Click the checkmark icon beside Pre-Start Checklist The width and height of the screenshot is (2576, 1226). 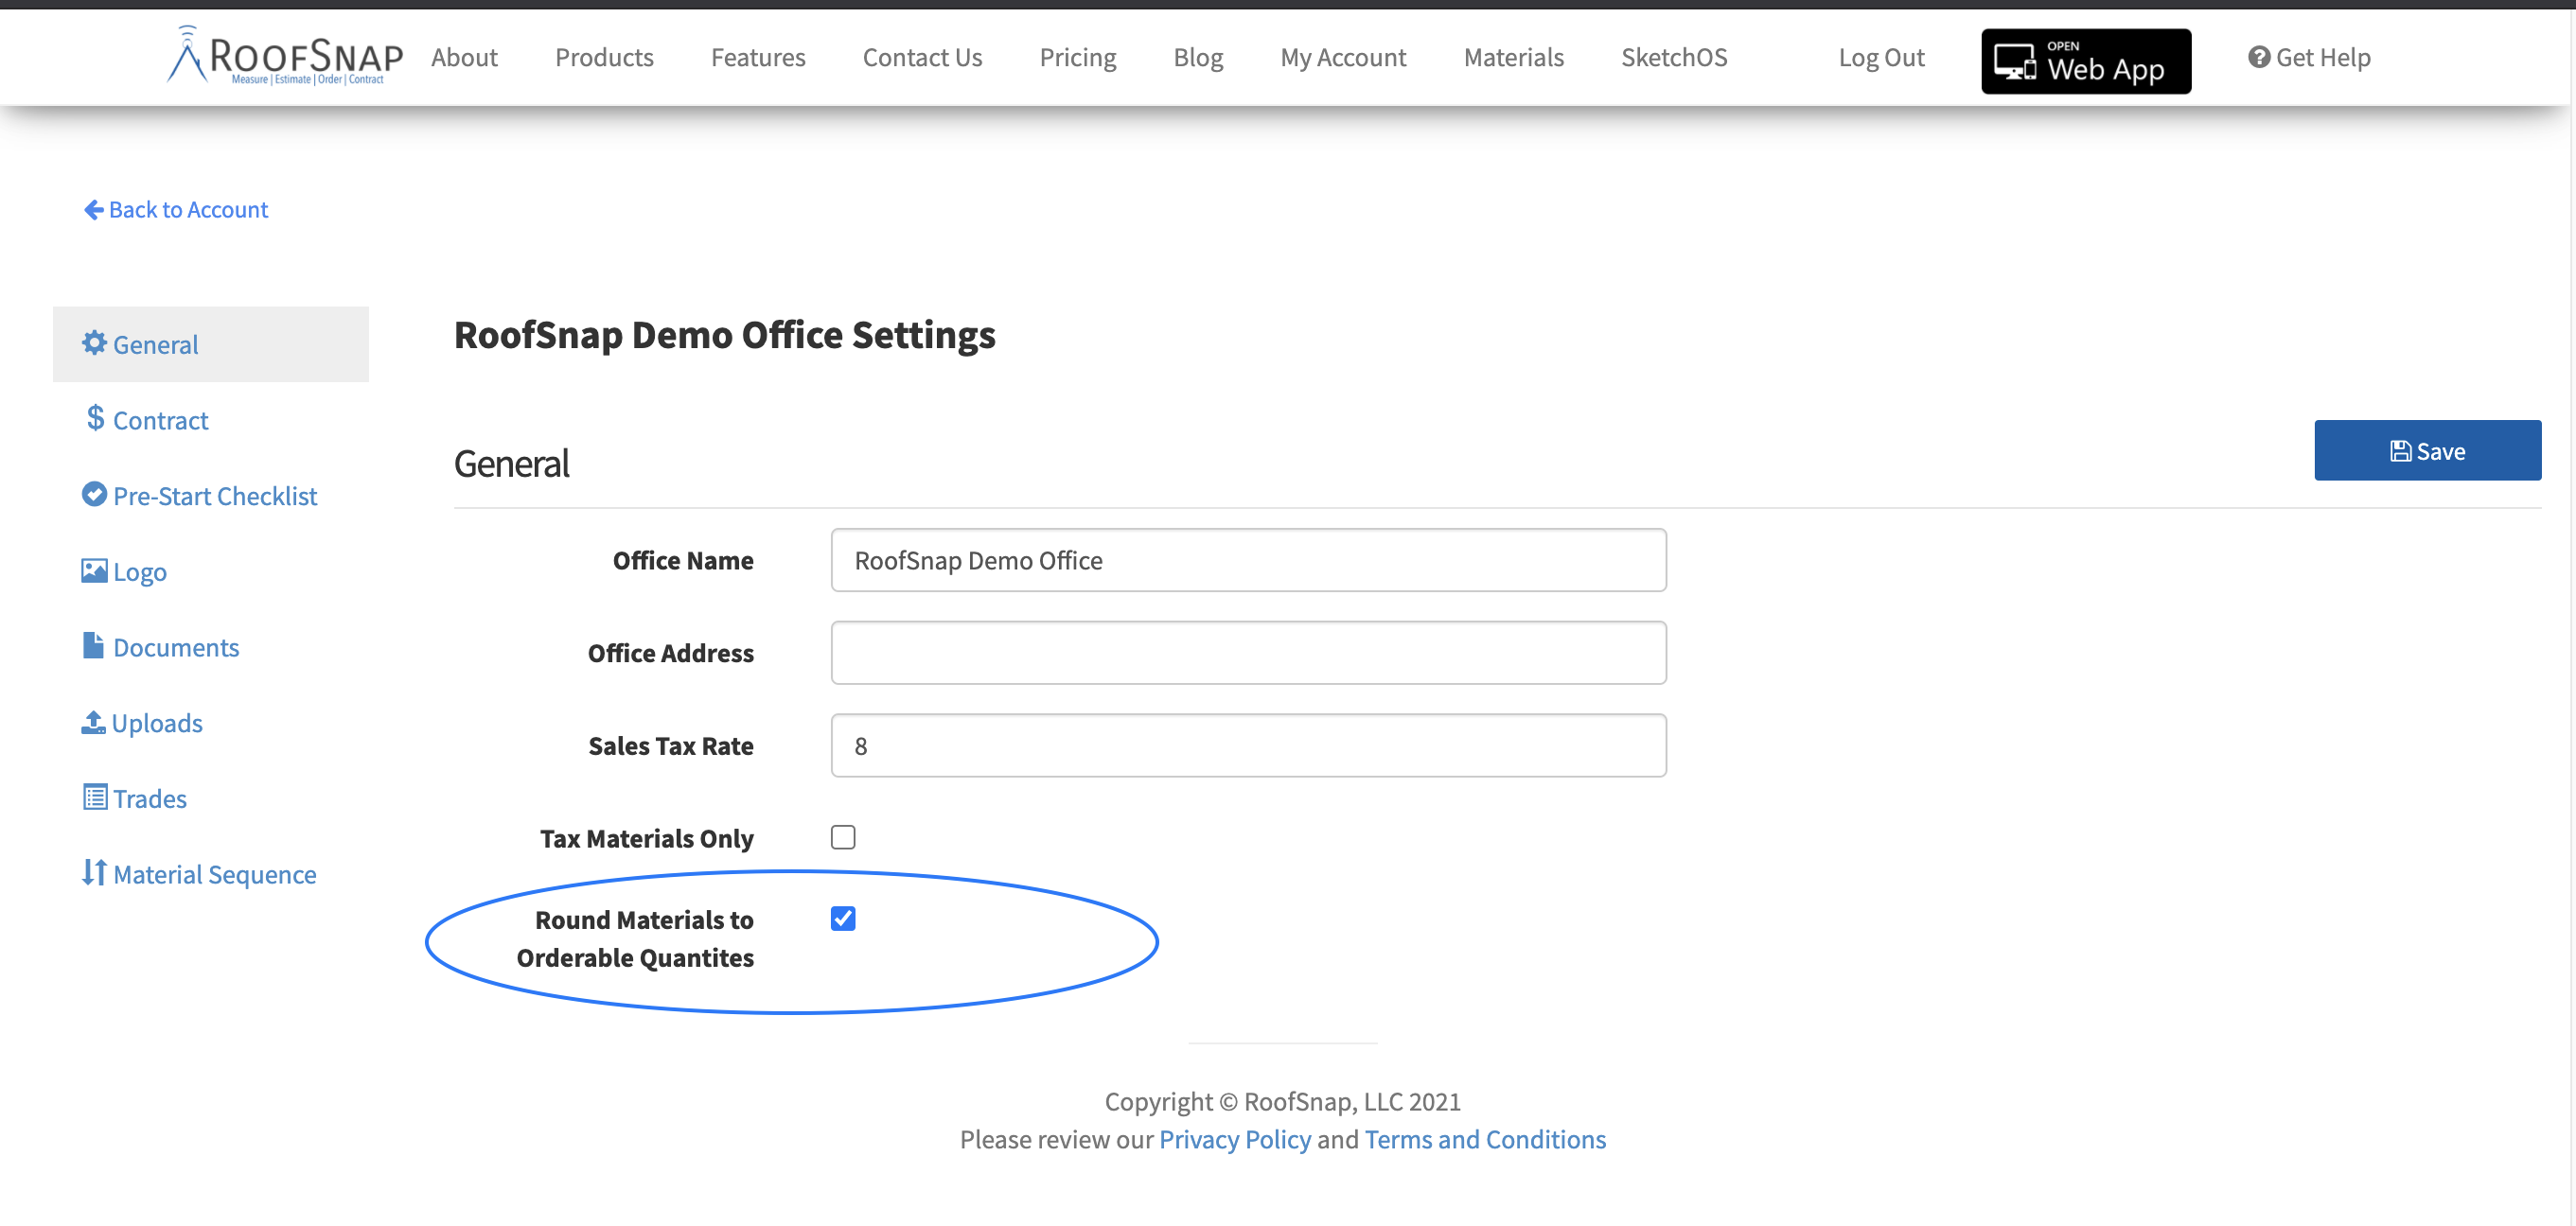(94, 494)
